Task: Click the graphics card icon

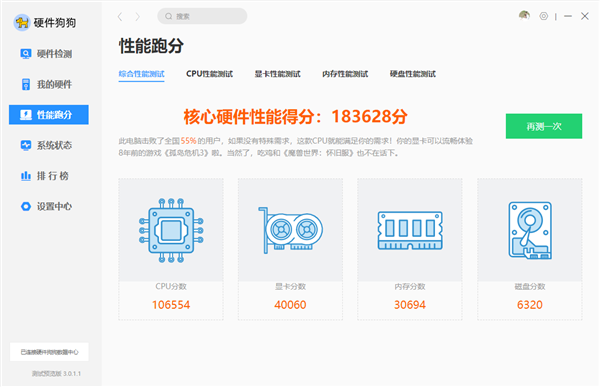Action: click(x=290, y=230)
